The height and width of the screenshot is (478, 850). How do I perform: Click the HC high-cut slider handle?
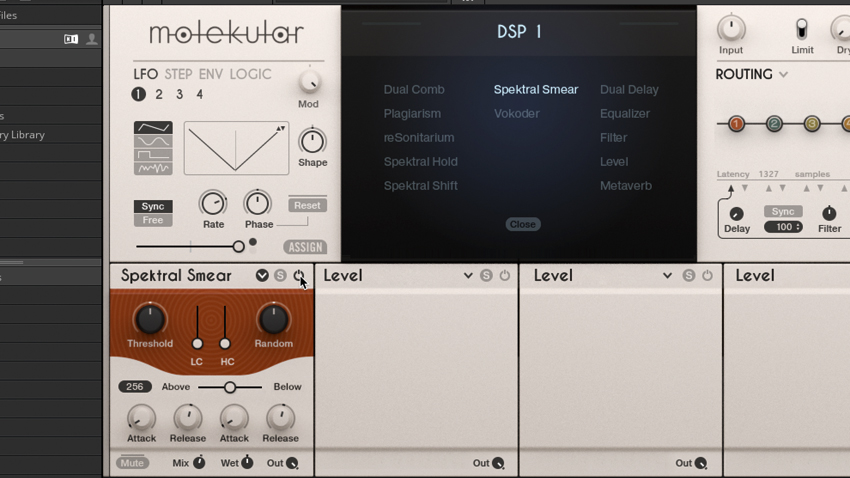coord(224,344)
